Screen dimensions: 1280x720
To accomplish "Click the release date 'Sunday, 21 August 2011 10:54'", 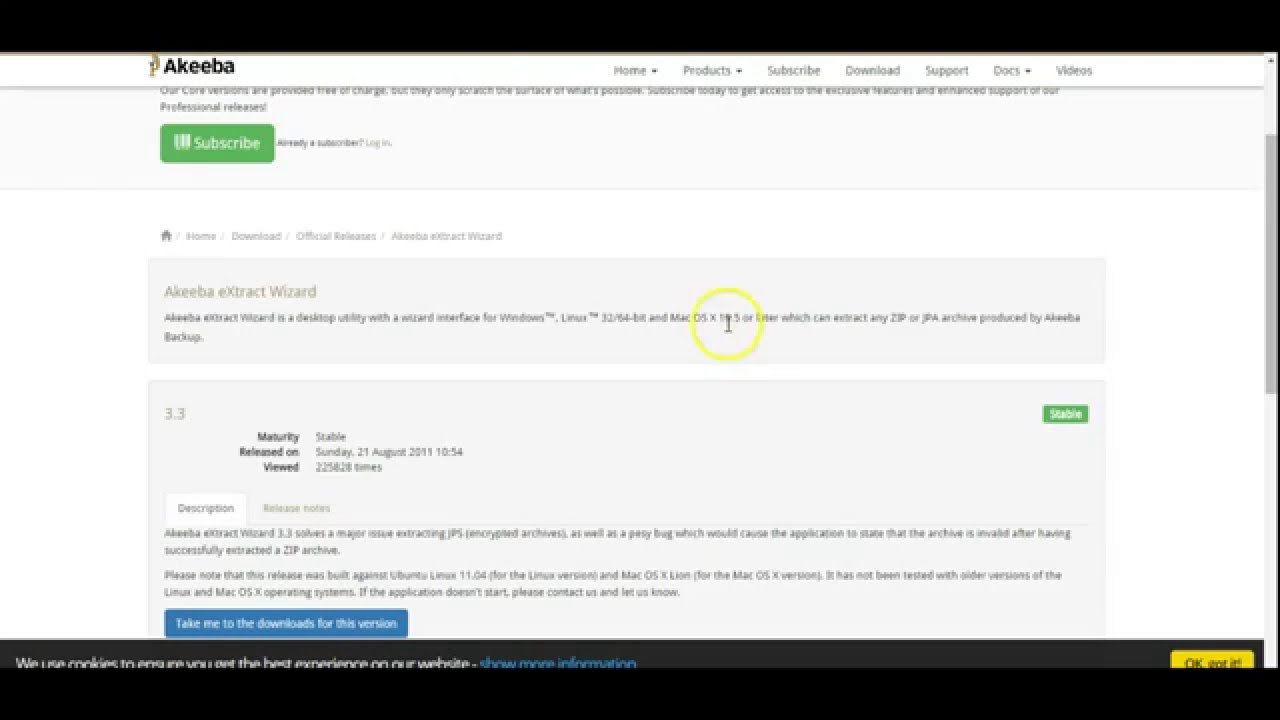I will click(389, 452).
